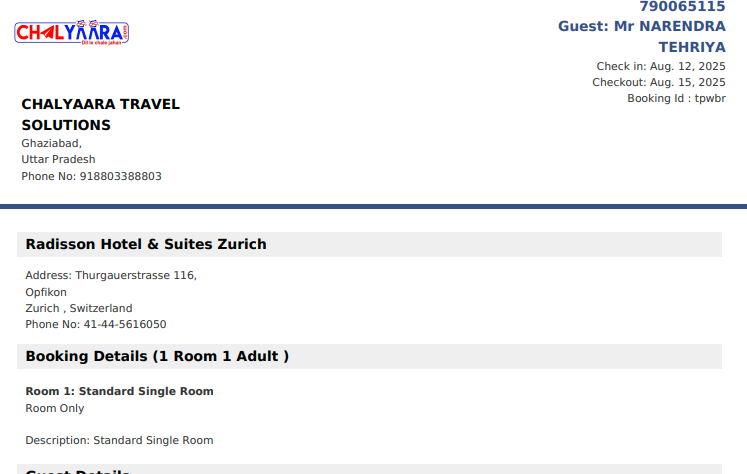Click the blue horizontal divider line

[374, 206]
